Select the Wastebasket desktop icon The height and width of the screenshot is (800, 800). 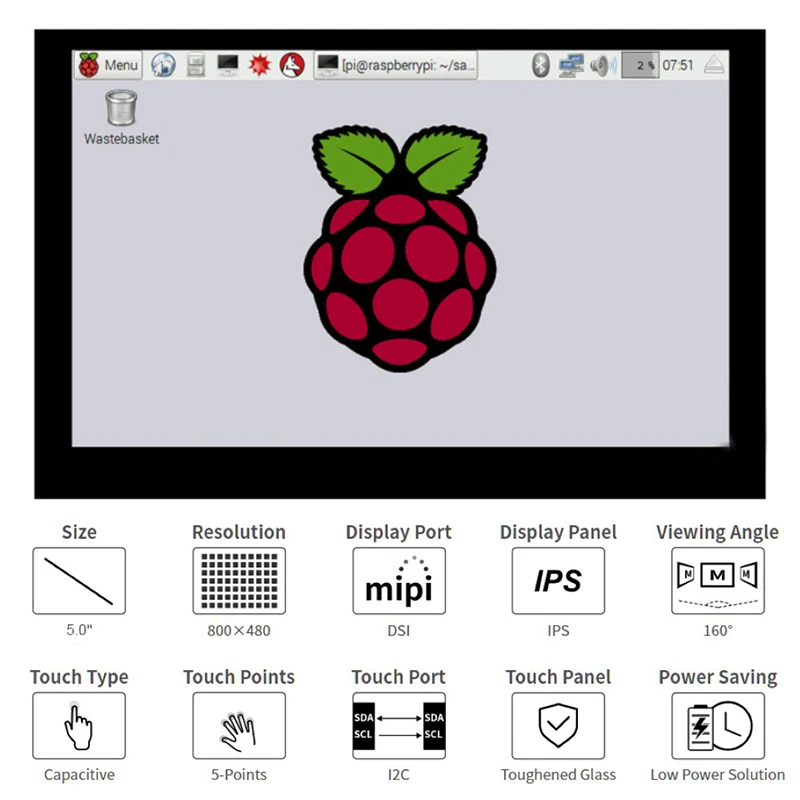click(121, 118)
